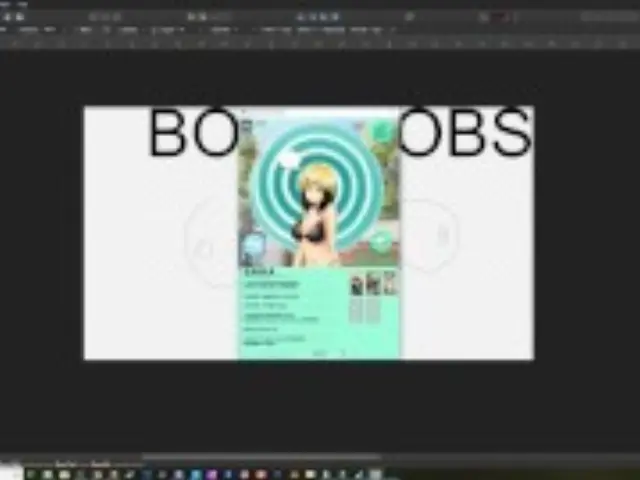Open the second thumbnail in the mint panel
Screen dimensions: 640x480
pyautogui.click(x=373, y=283)
